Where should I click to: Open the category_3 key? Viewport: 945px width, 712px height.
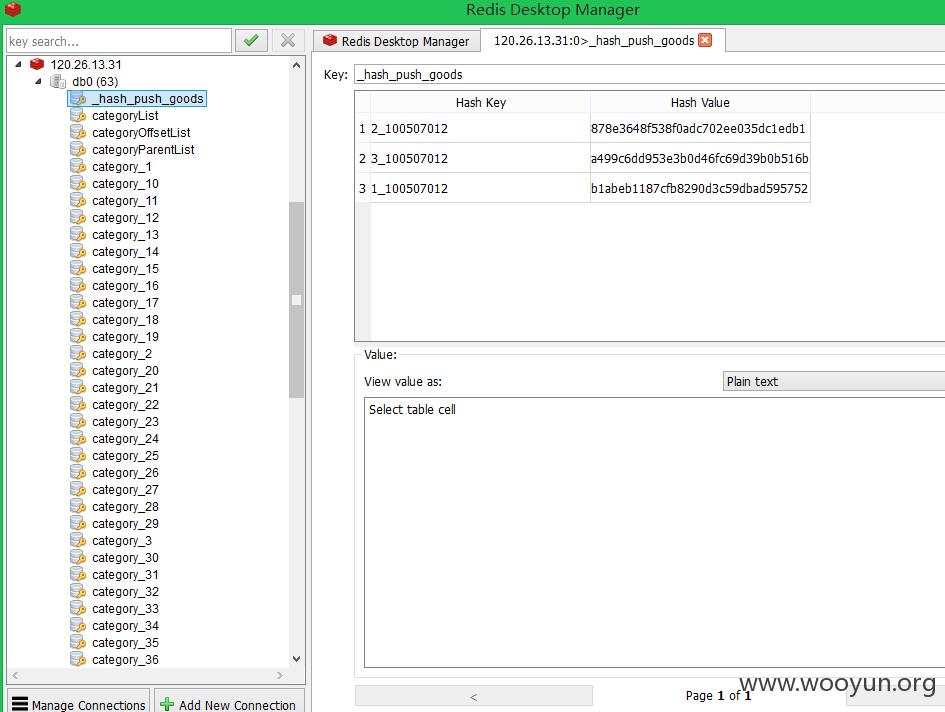coord(122,541)
